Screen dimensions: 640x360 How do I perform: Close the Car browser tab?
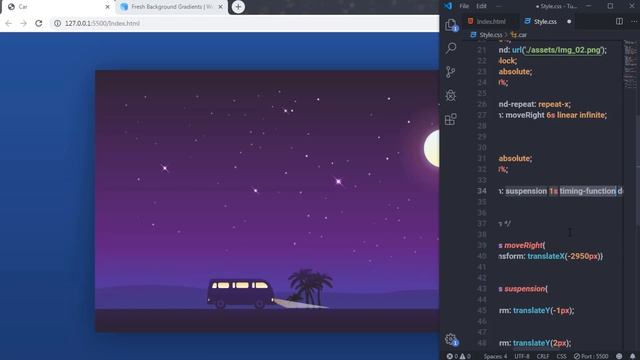[x=107, y=7]
